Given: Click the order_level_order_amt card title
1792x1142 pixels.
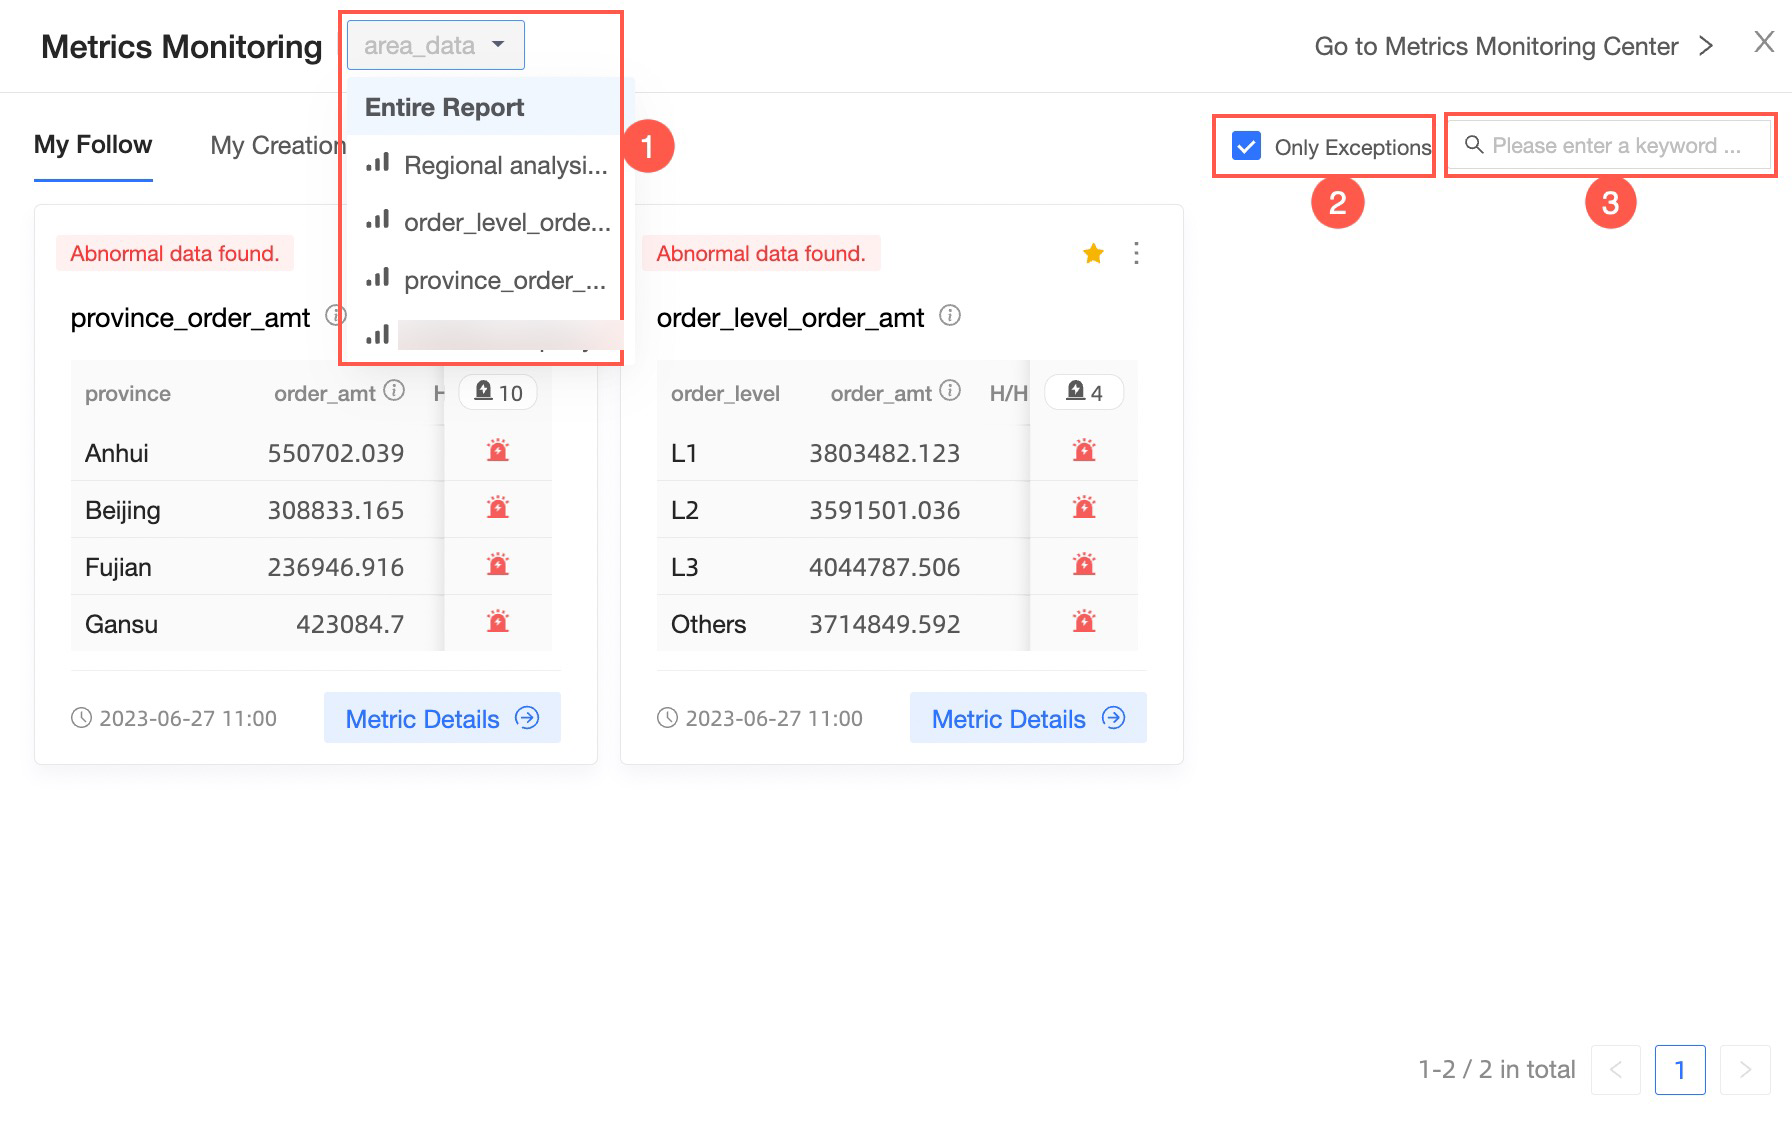Looking at the screenshot, I should (790, 318).
